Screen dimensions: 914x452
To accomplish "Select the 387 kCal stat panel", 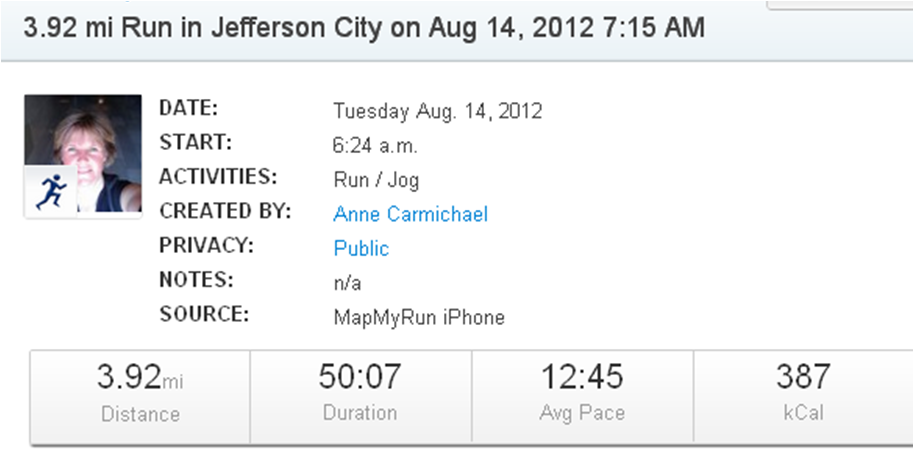I will (803, 395).
